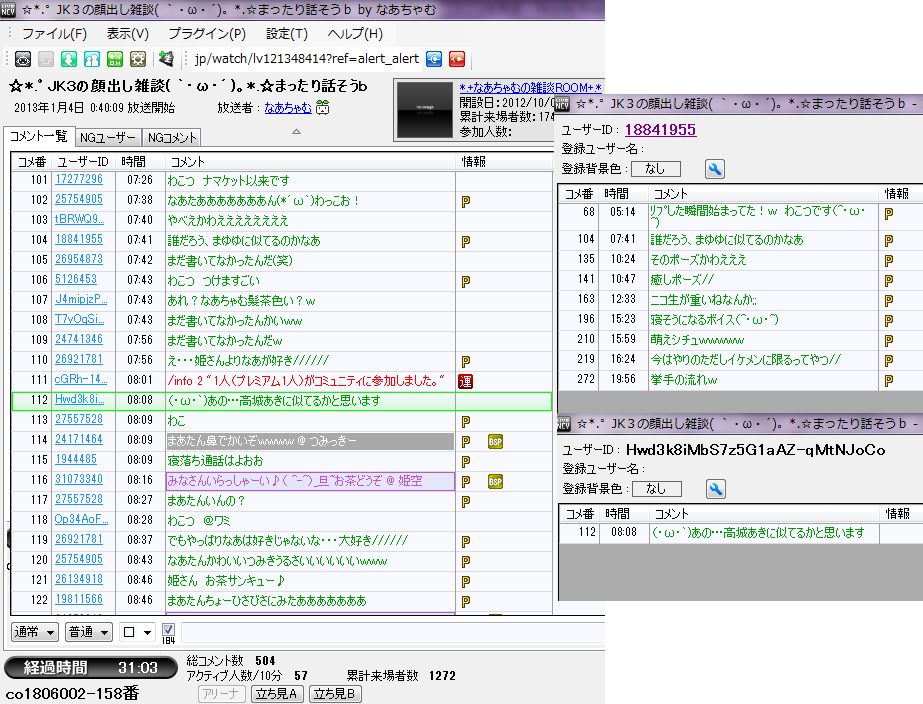Viewport: 923px width, 704px height.
Task: Click the disabled アリーナ room button
Action: click(x=221, y=694)
